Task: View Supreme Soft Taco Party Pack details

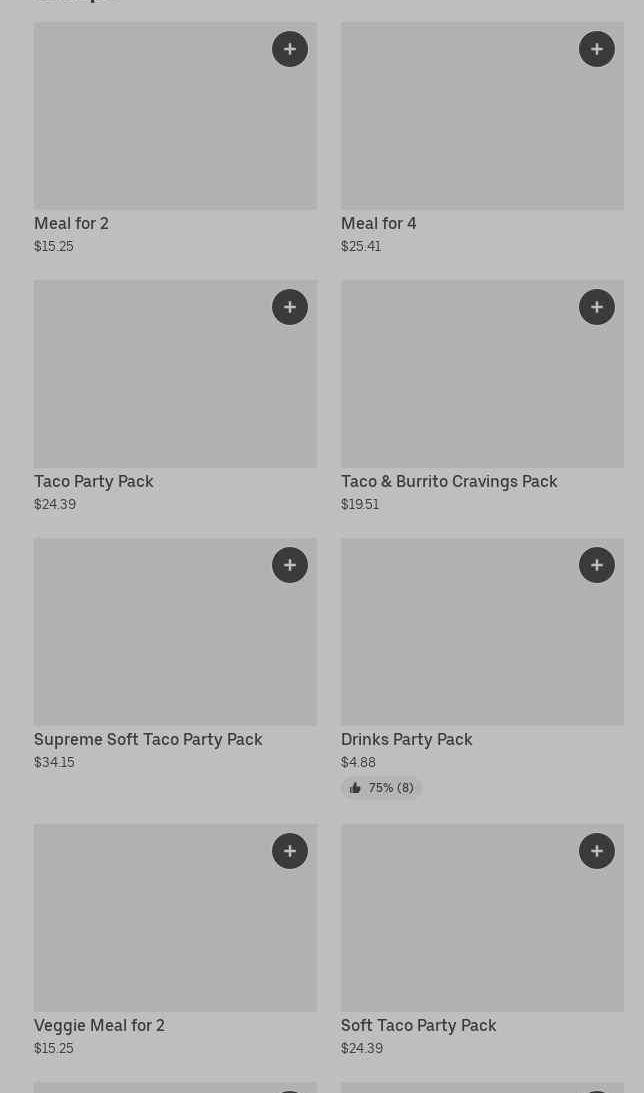Action: 148,739
